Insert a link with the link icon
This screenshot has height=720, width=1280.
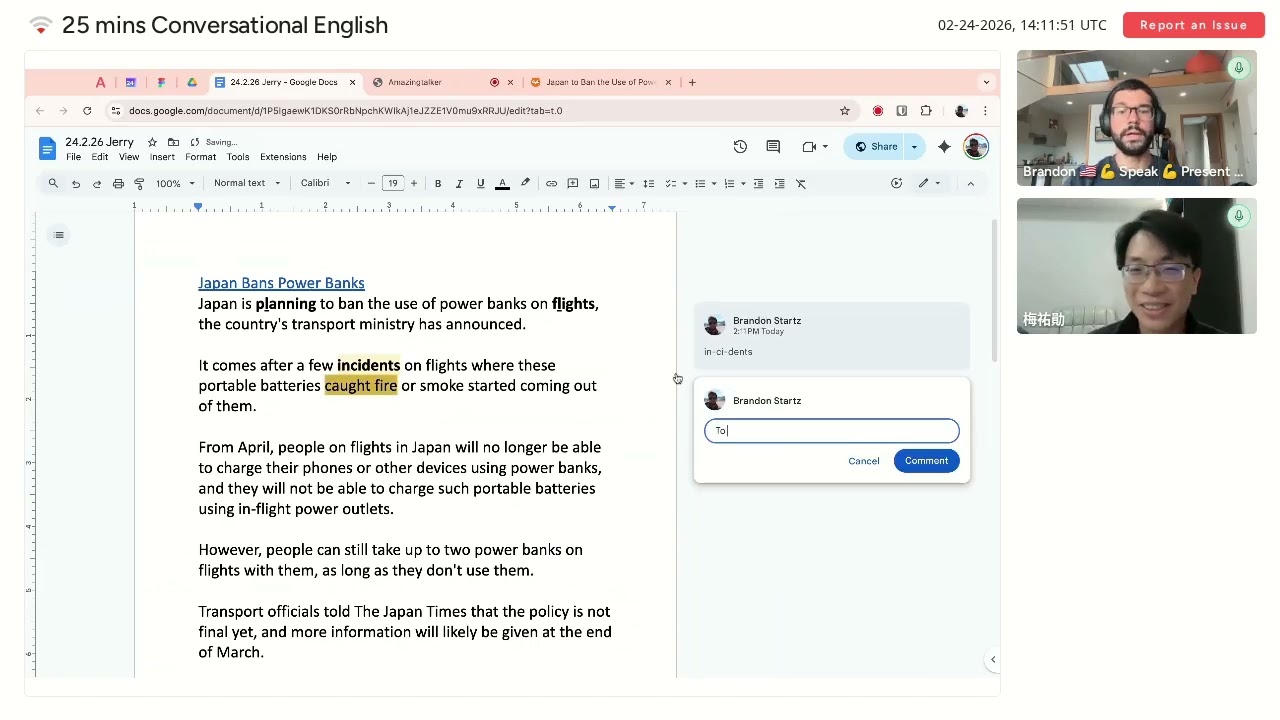pos(551,183)
